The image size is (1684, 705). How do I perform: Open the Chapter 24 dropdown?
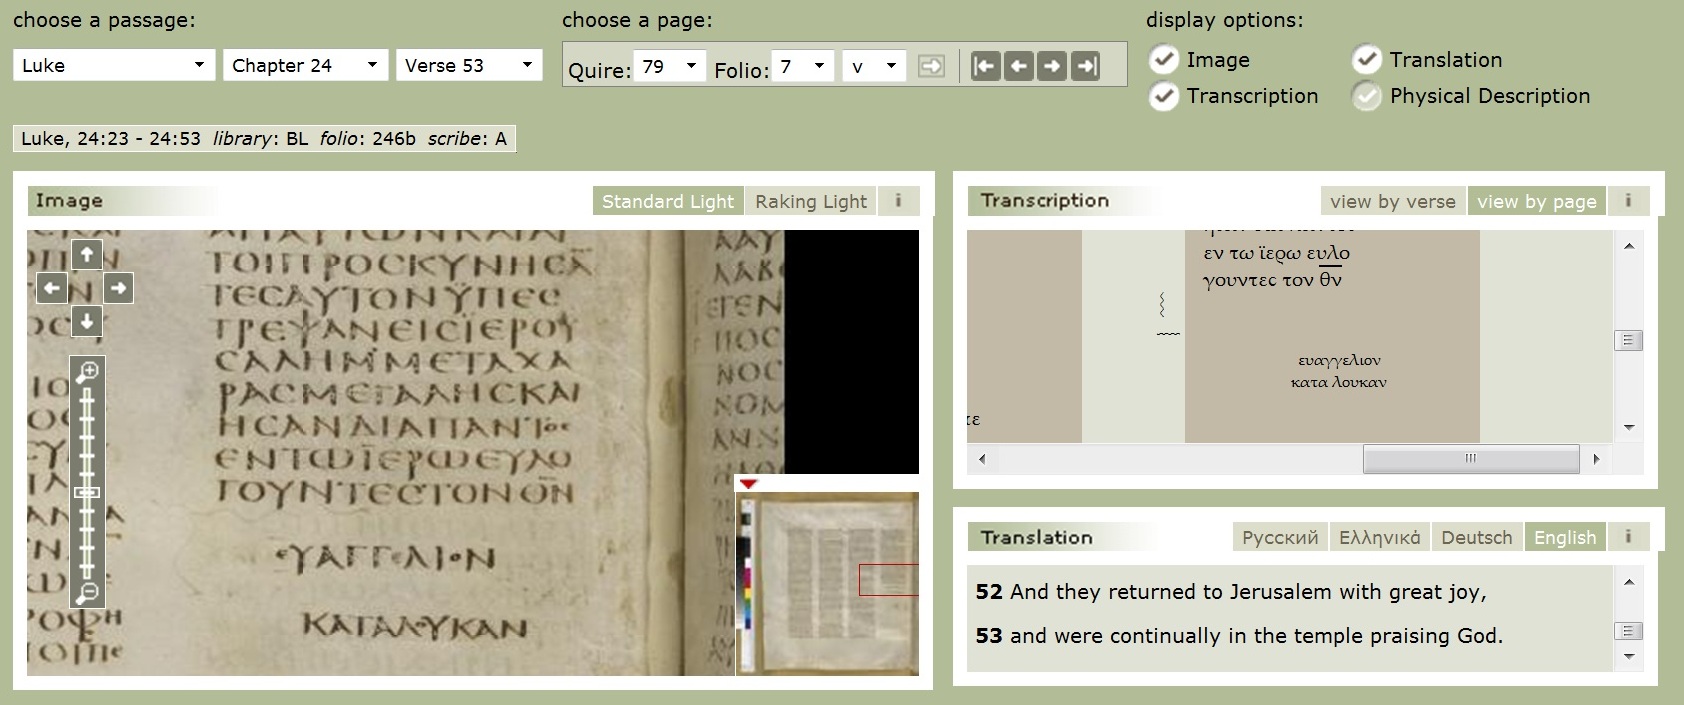pos(305,65)
